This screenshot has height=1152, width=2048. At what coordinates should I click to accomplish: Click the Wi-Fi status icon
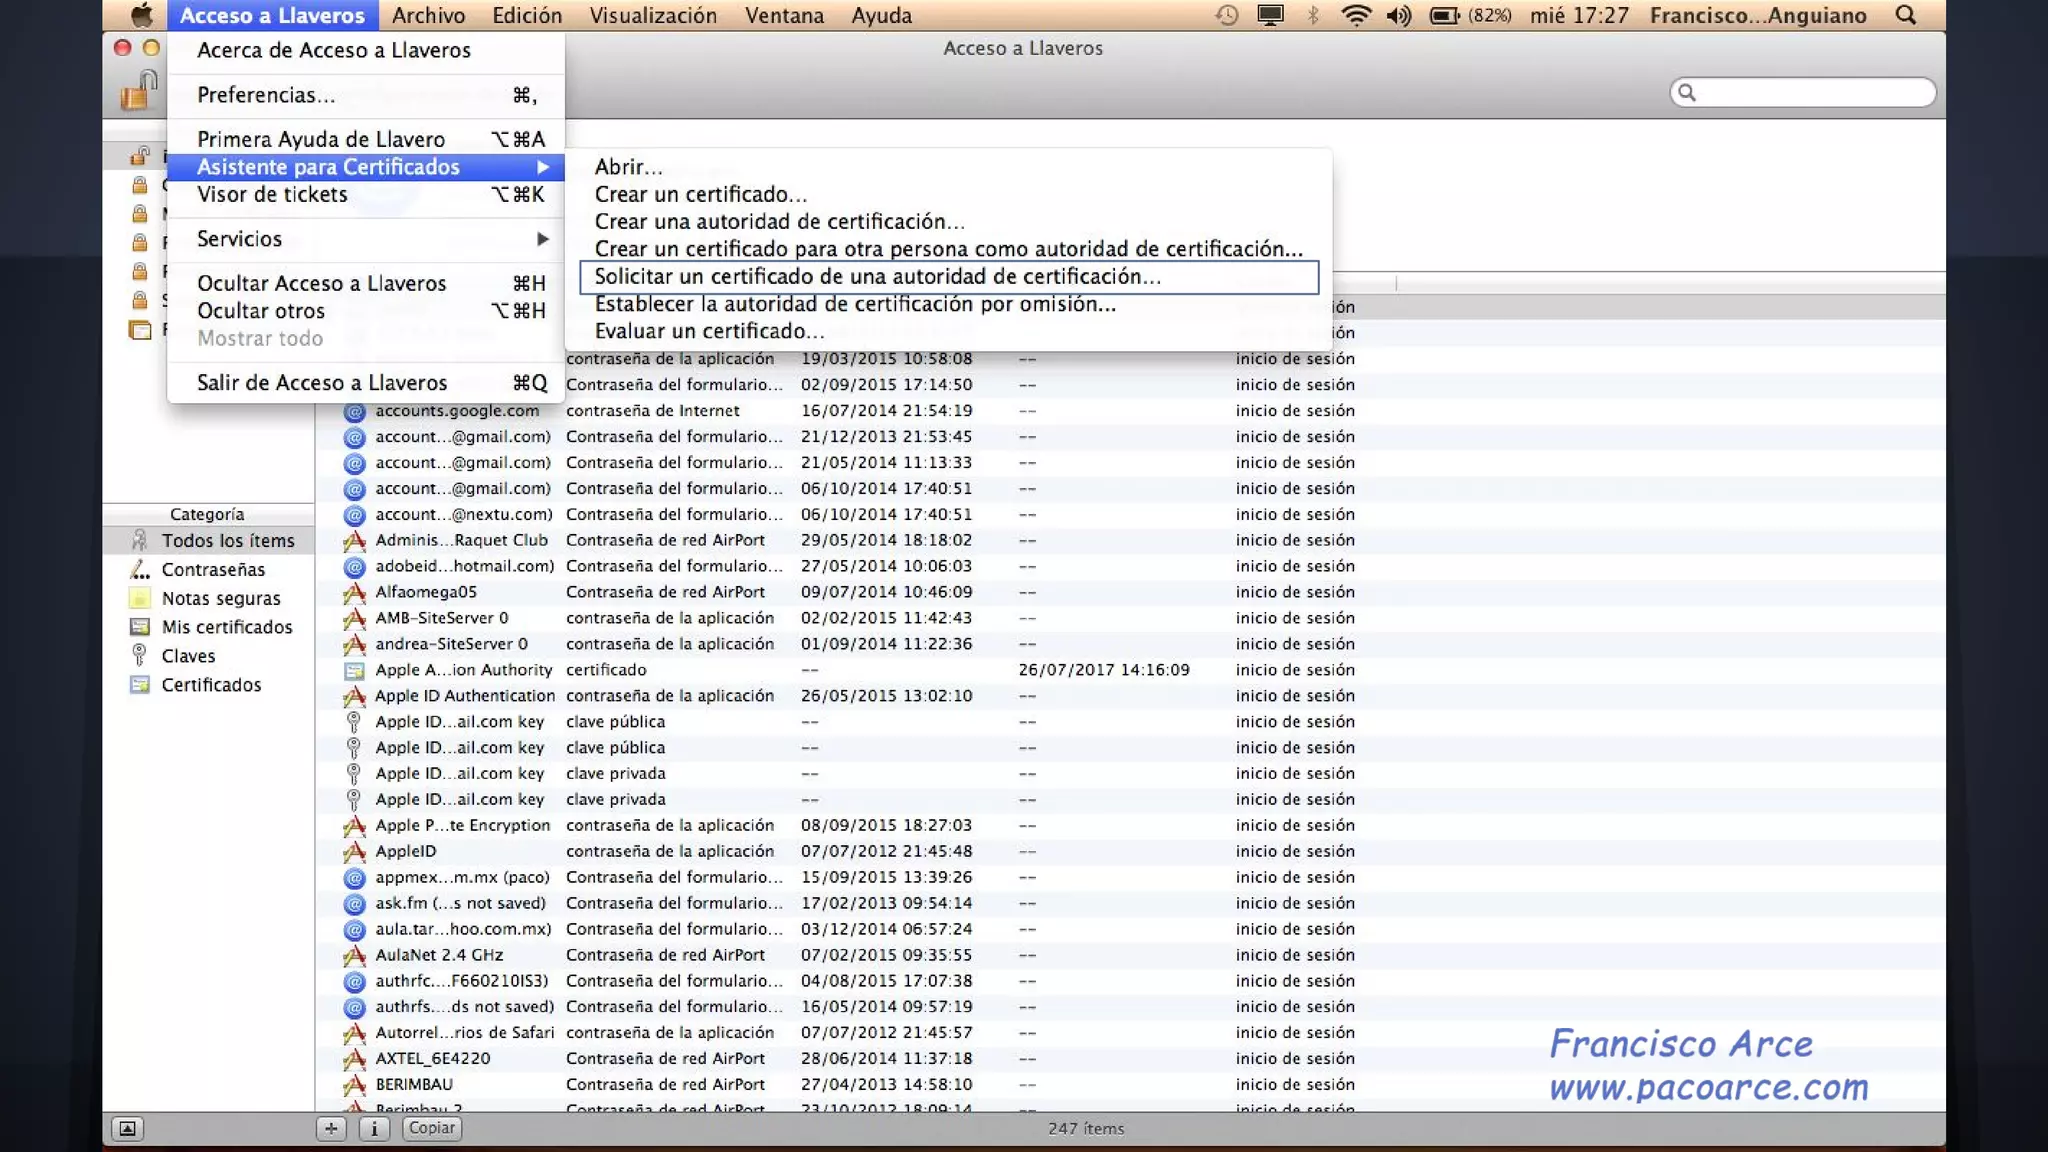click(1355, 15)
